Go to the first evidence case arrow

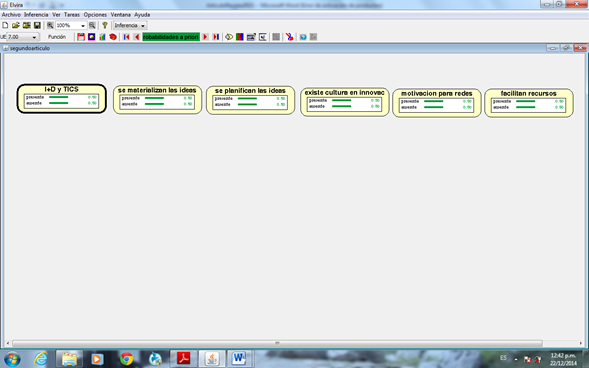pos(126,37)
